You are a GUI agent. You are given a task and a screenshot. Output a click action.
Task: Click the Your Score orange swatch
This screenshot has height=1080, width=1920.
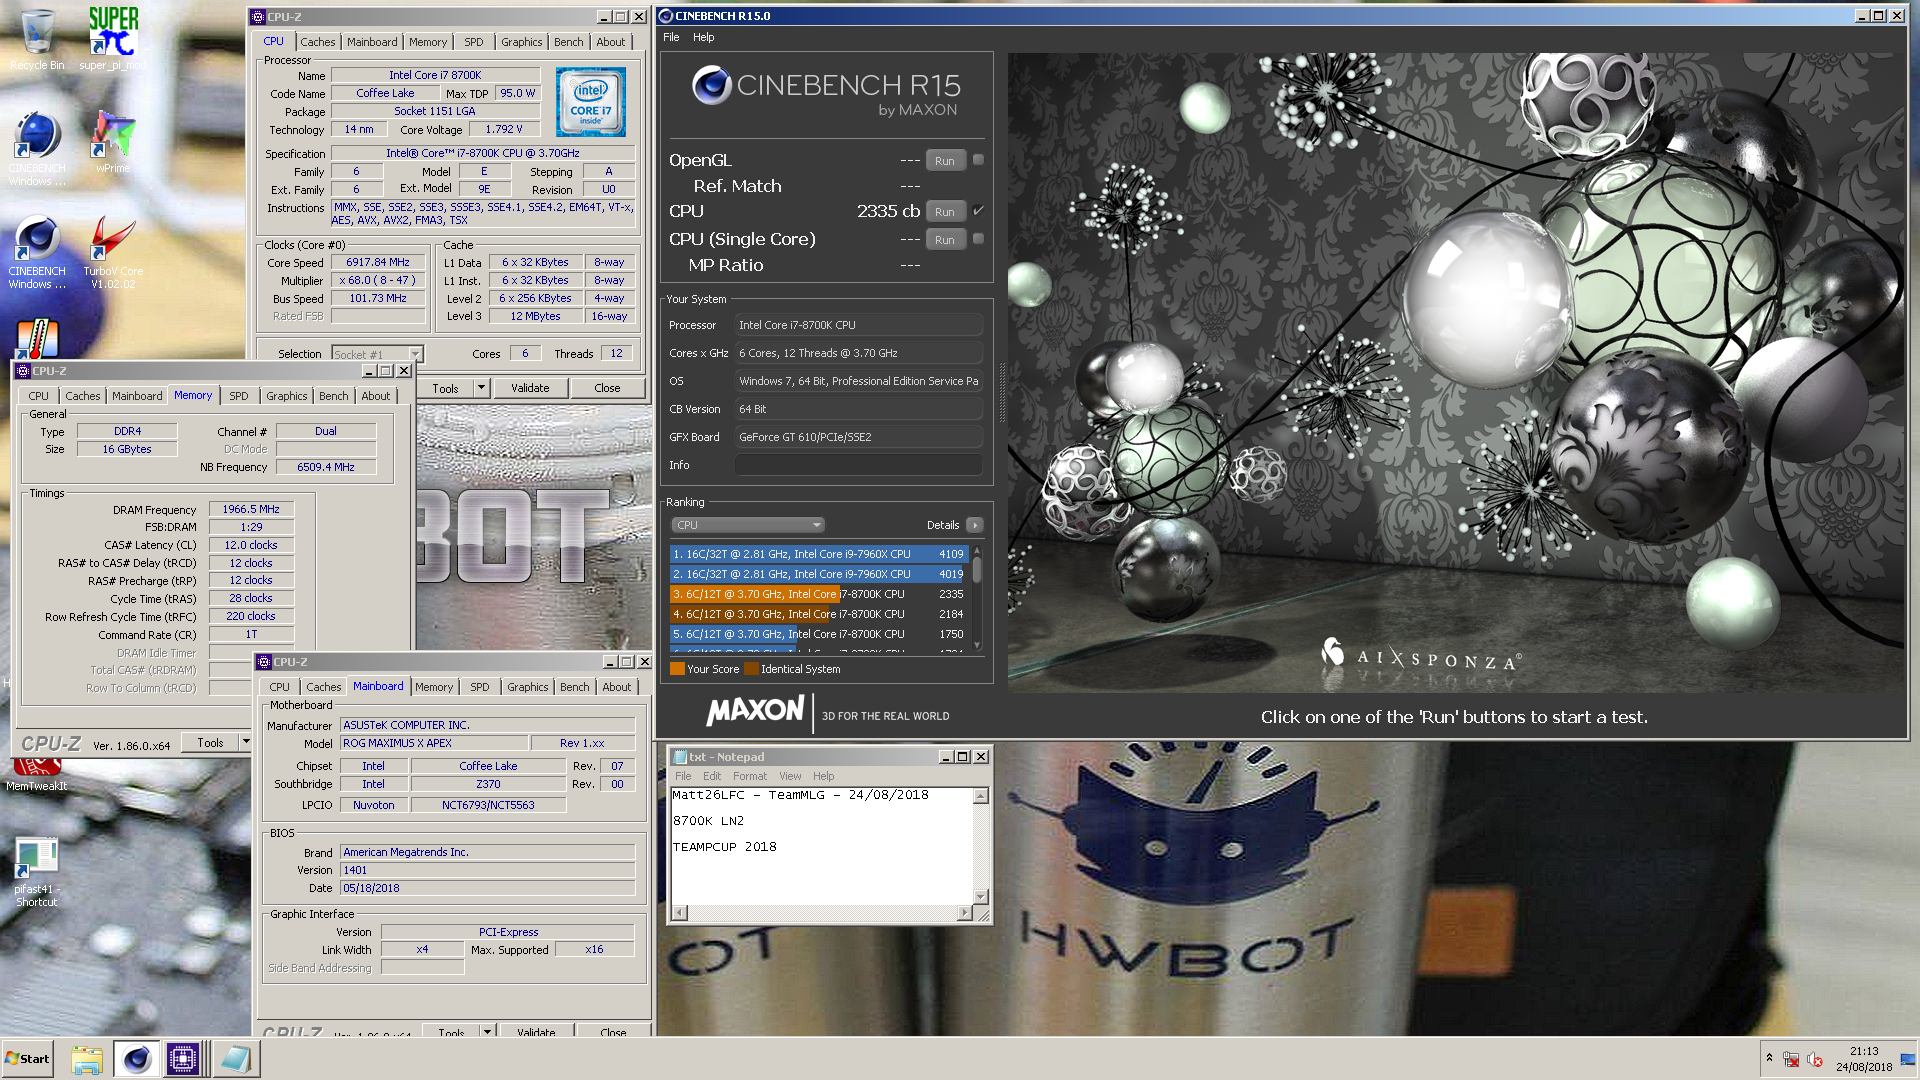677,669
